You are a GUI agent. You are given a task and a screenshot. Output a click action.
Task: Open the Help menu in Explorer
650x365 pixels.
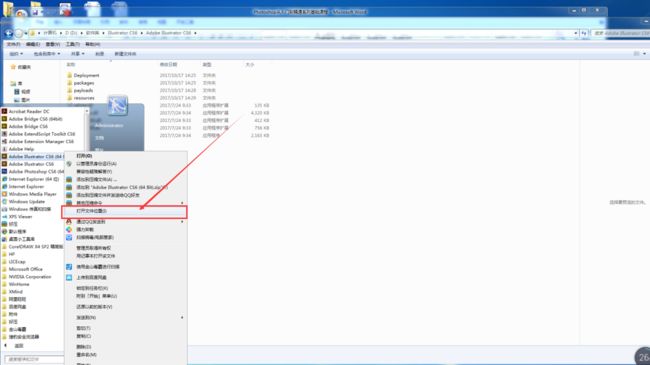tap(92, 44)
